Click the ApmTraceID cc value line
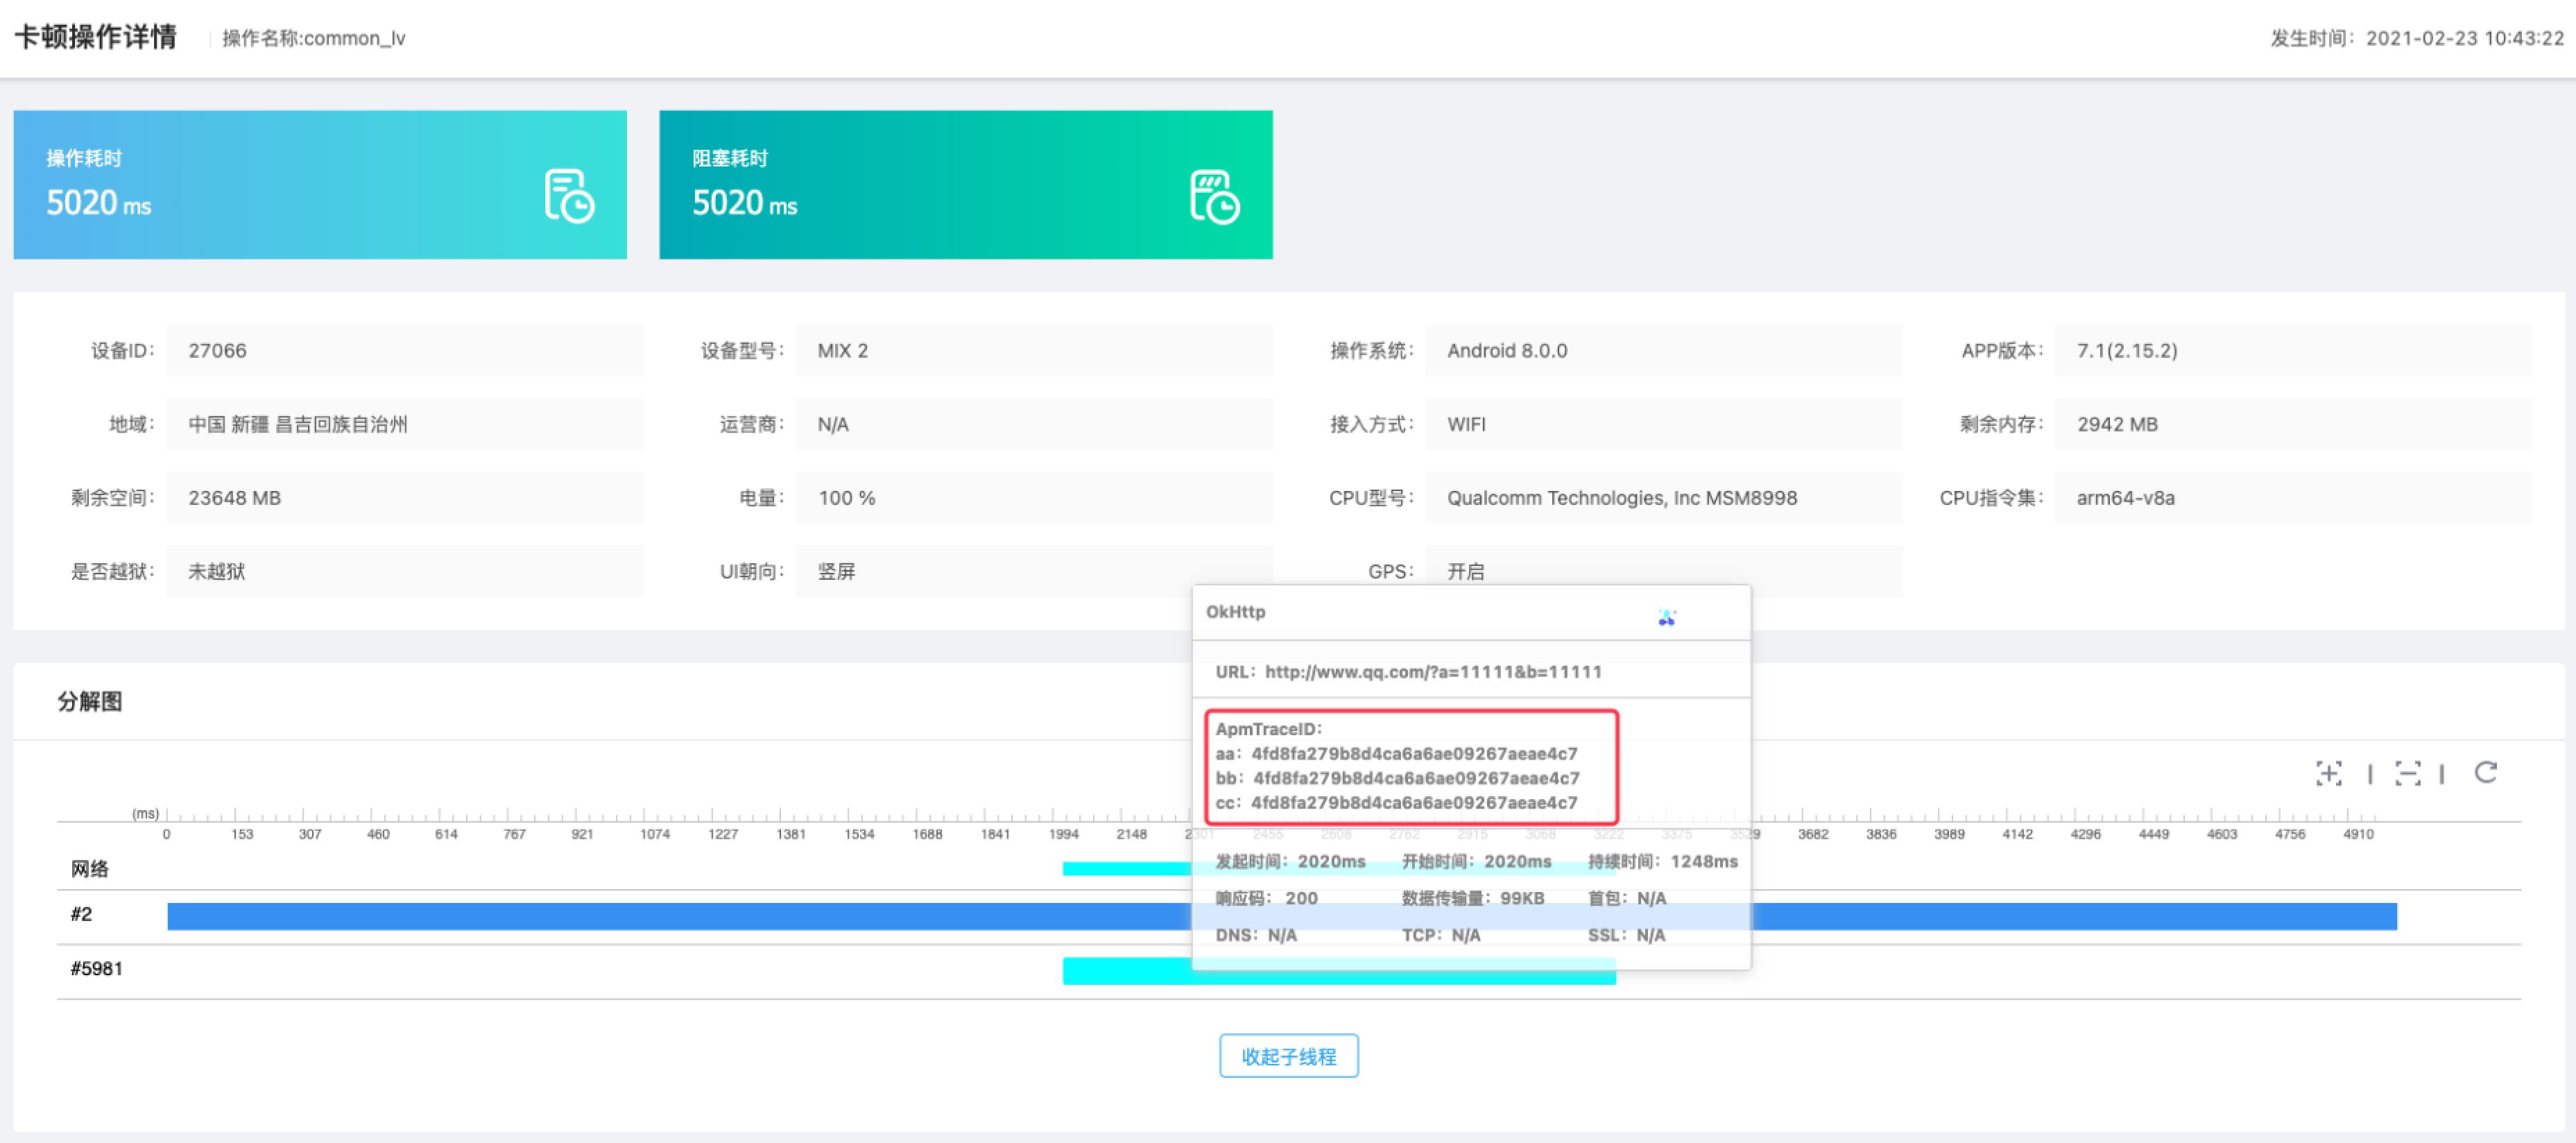Viewport: 2576px width, 1143px height. (1396, 803)
